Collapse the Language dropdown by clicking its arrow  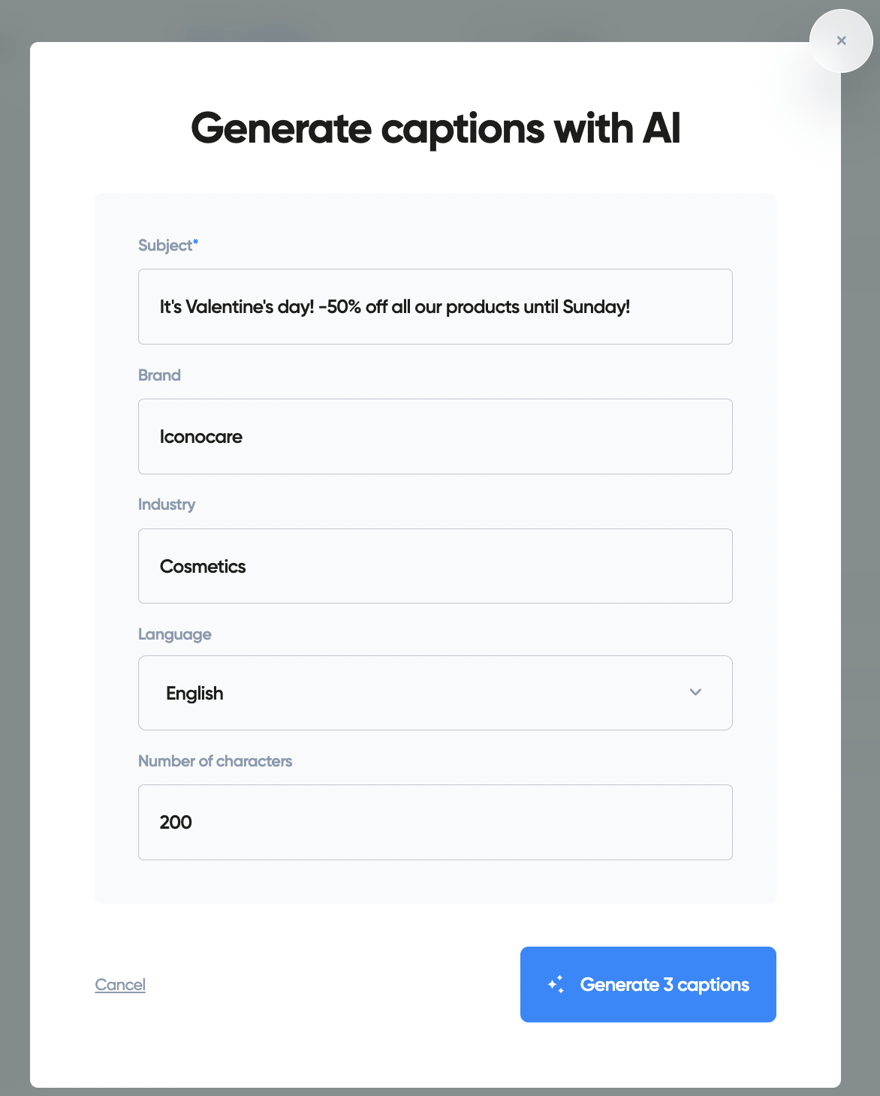click(x=695, y=691)
